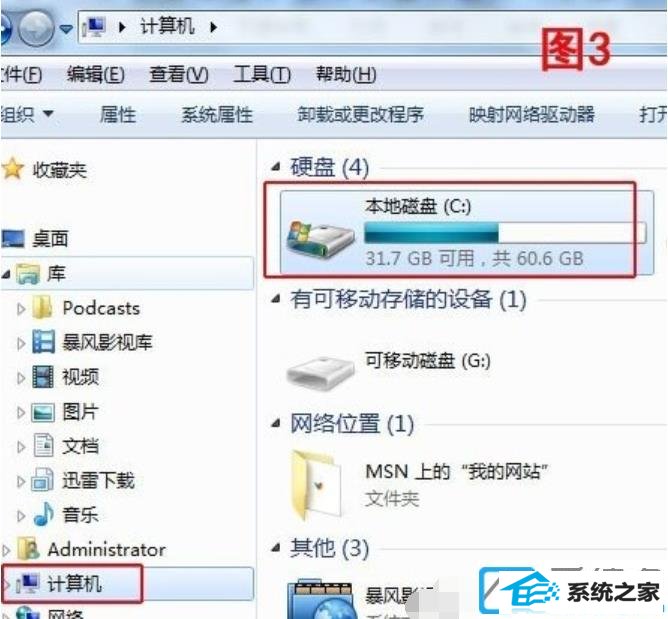Open the 查看(V) menu
668x619 pixels.
pos(179,75)
